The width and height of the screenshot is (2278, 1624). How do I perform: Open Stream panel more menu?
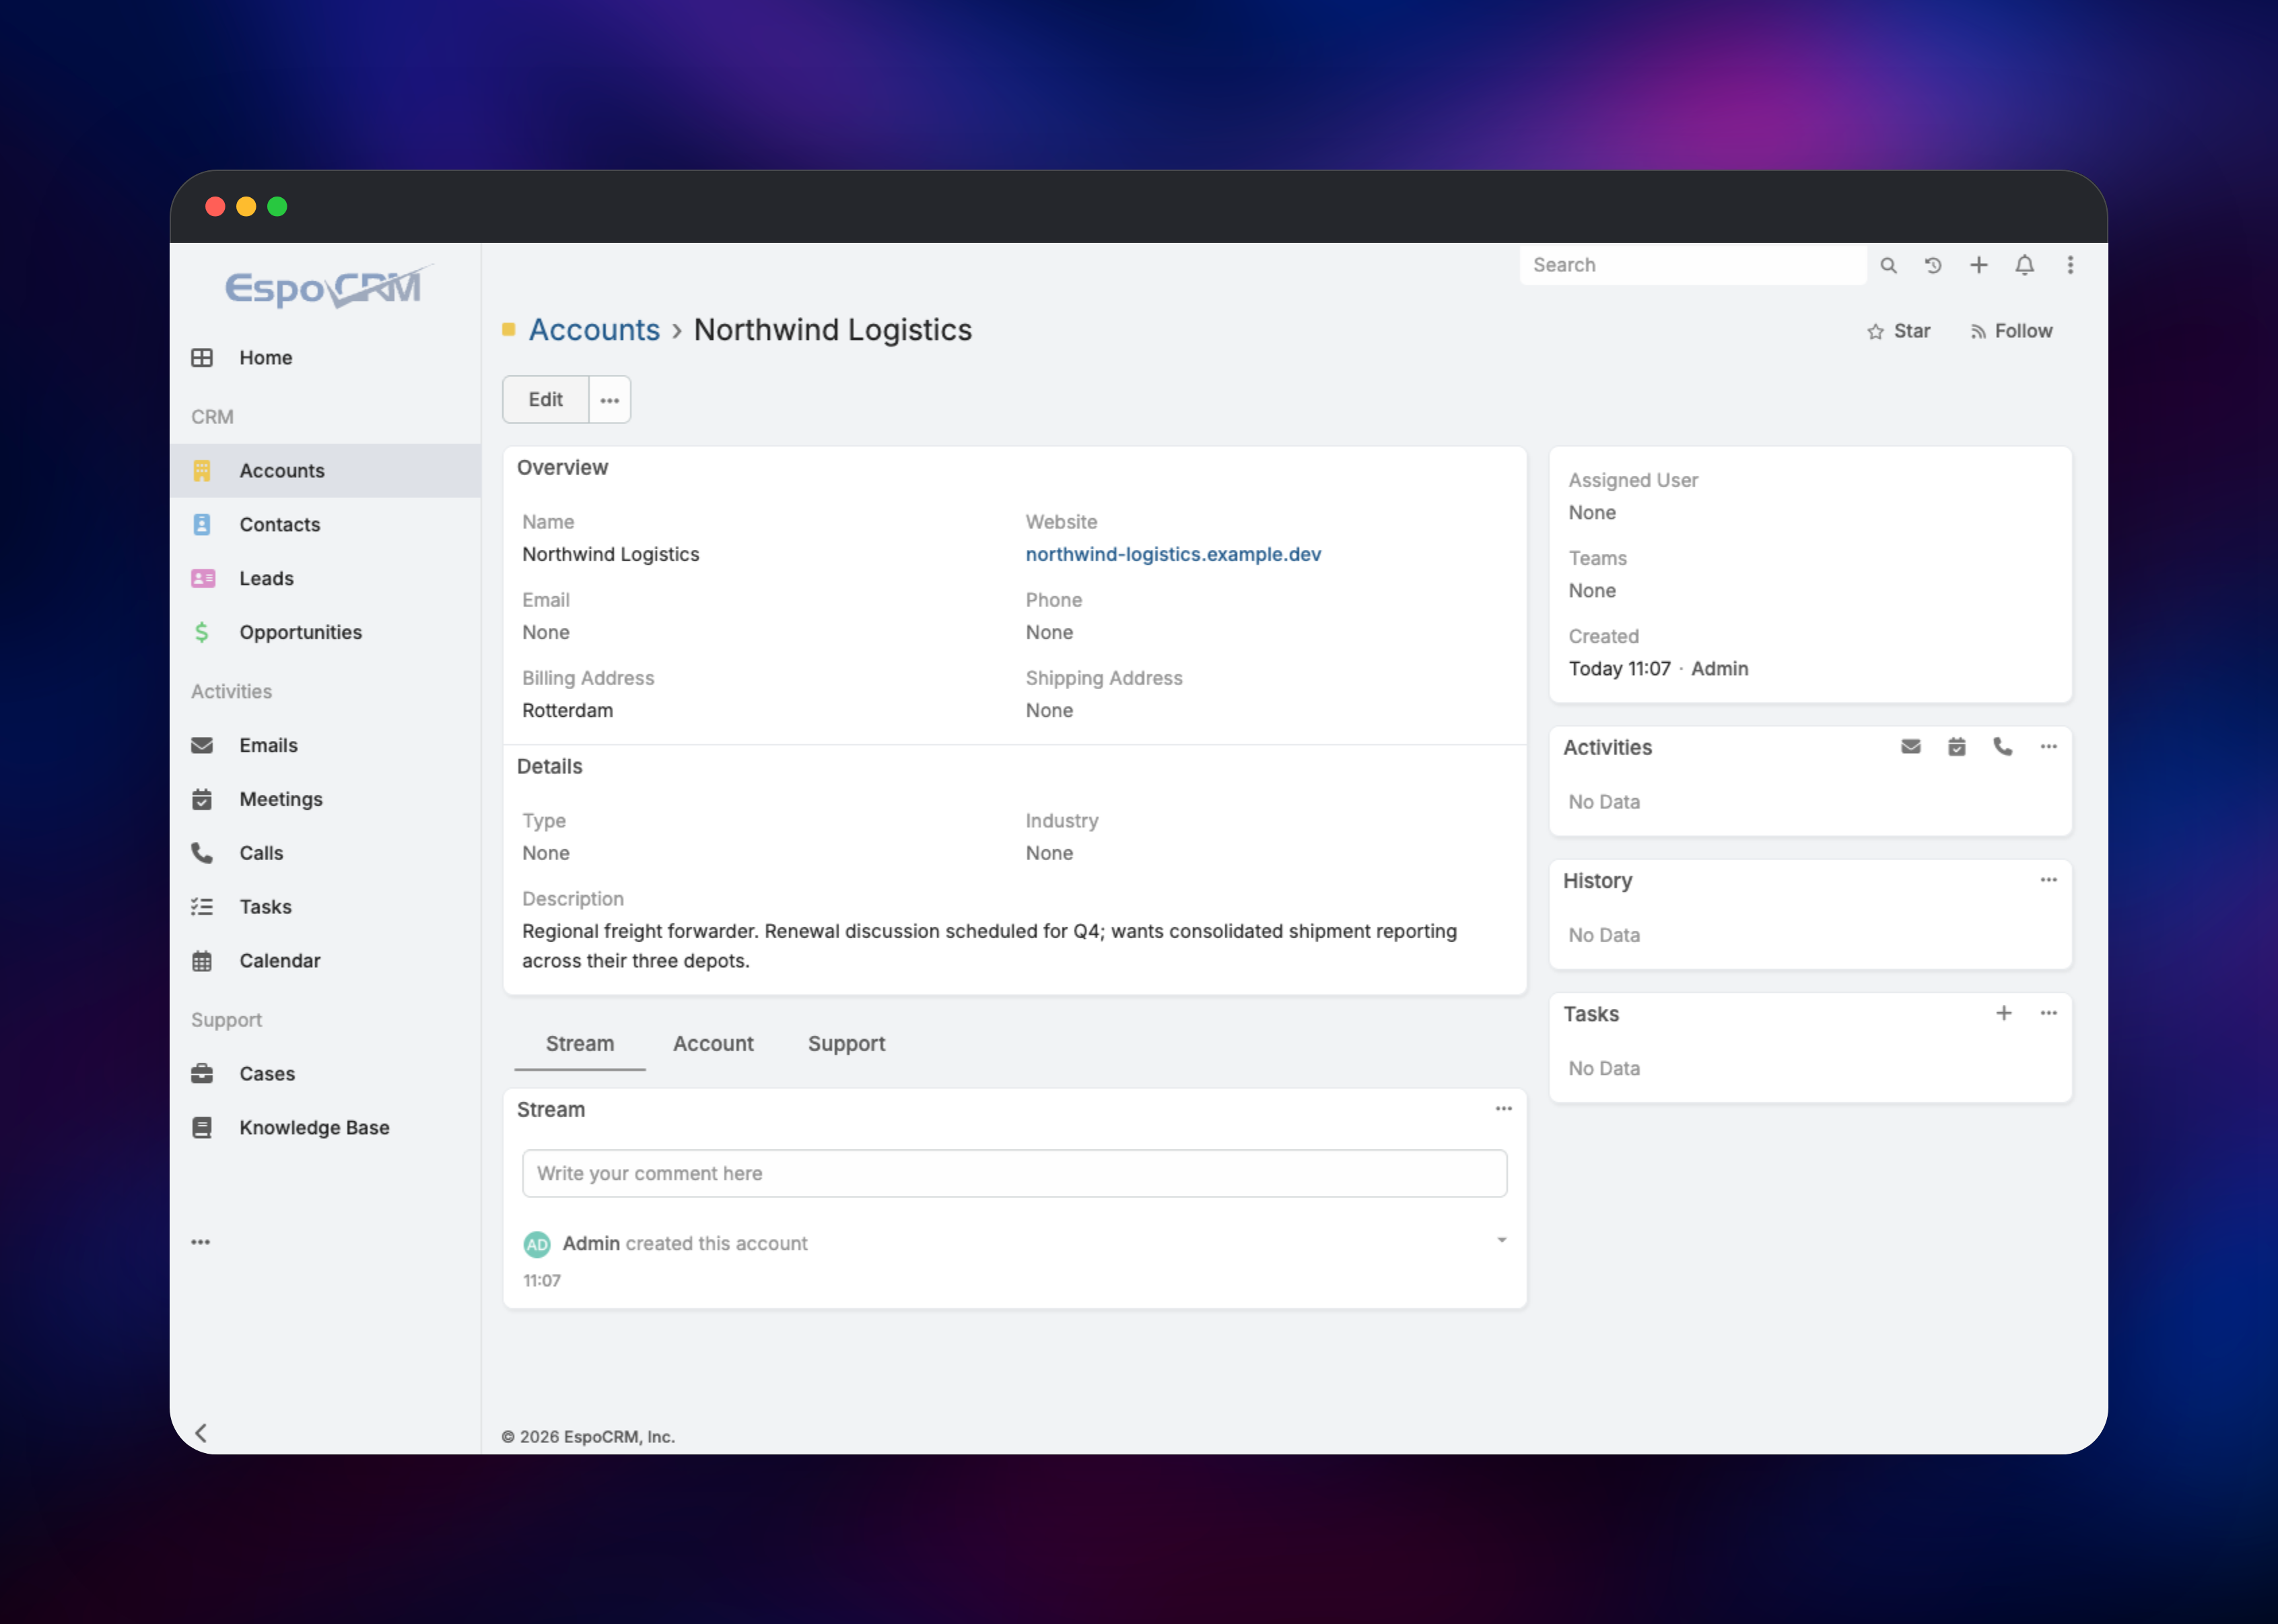[1504, 1110]
